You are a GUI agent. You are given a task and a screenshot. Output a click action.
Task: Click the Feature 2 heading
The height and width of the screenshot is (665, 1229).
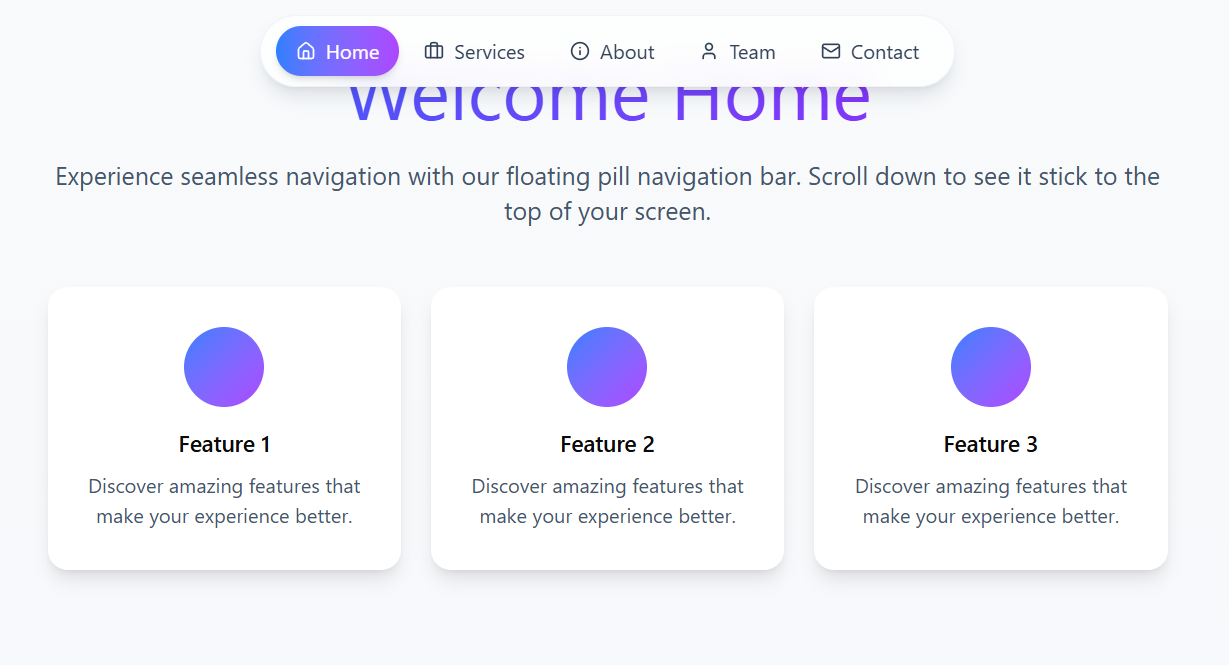click(608, 444)
